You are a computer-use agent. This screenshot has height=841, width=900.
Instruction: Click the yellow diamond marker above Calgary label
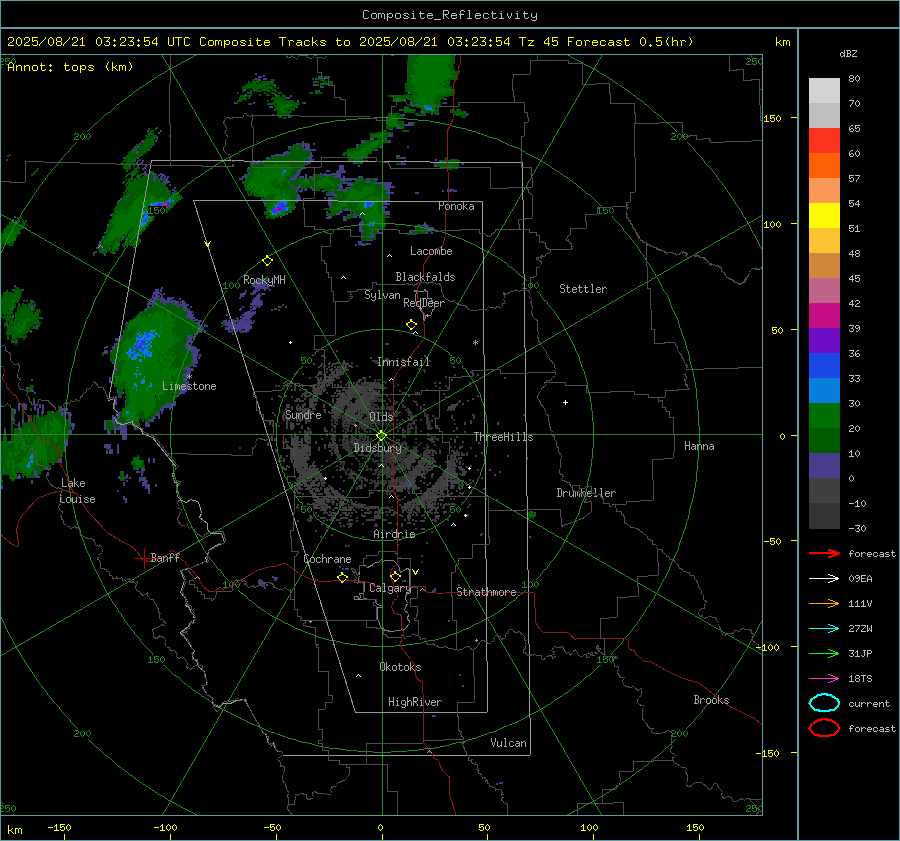[395, 576]
